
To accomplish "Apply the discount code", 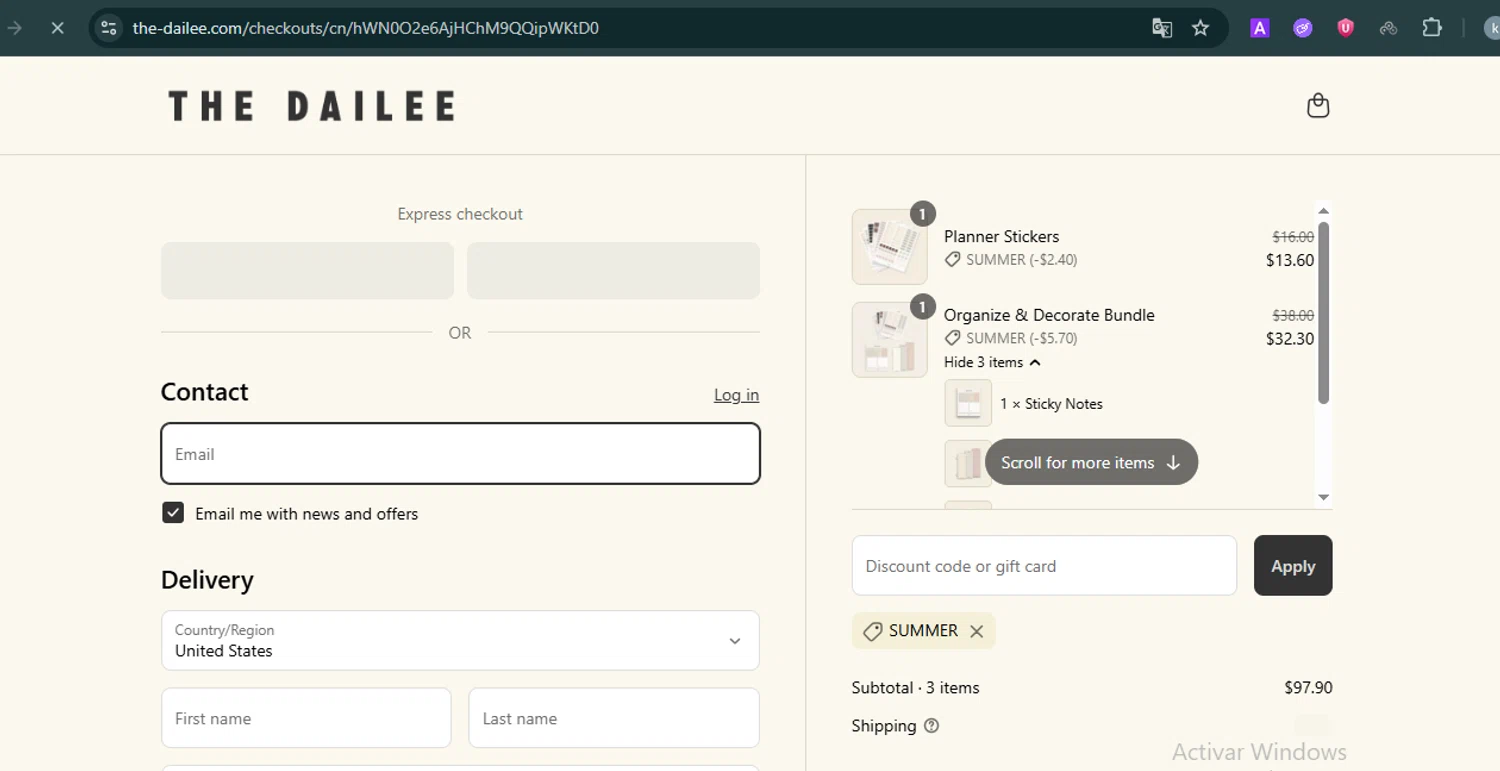I will click(x=1293, y=566).
